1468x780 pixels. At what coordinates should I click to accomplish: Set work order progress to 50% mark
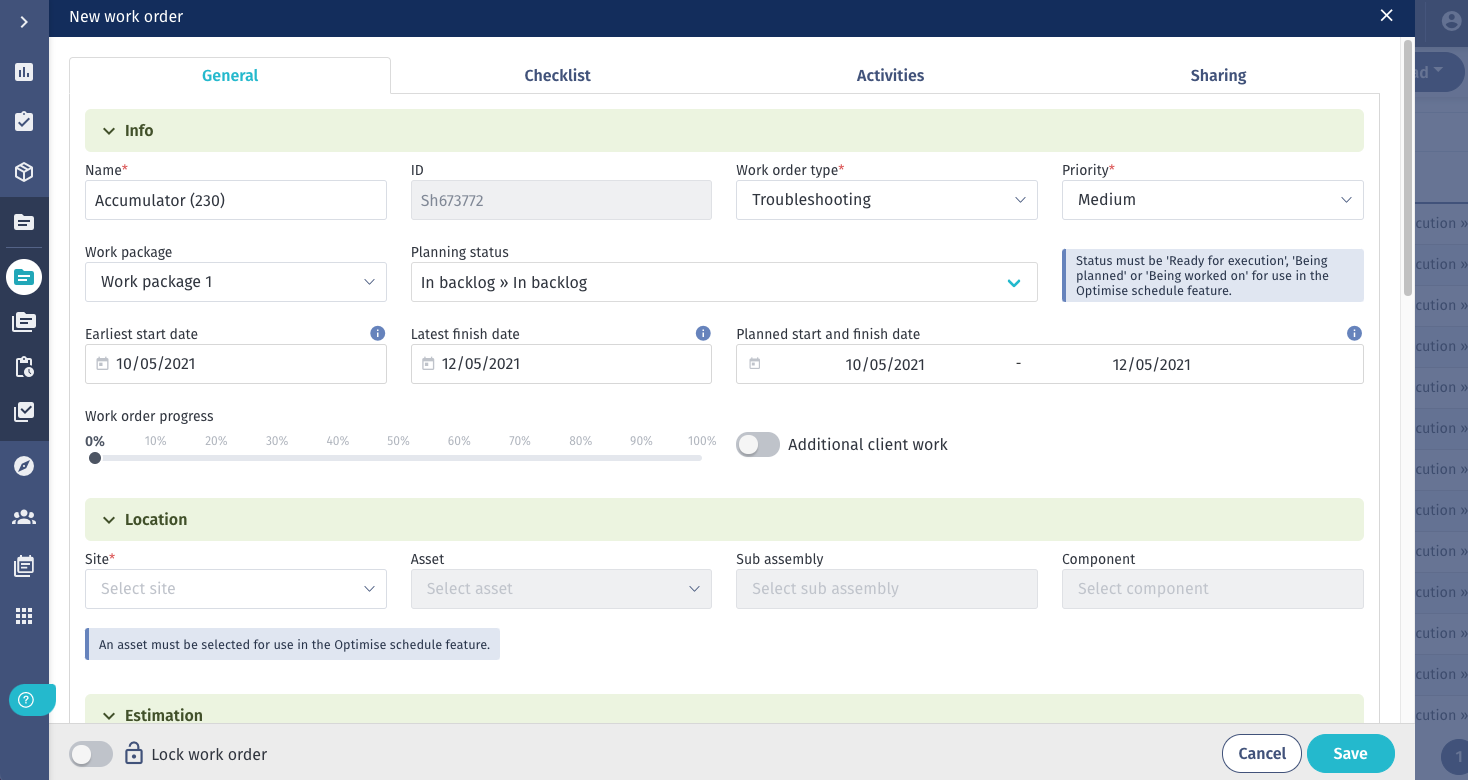[x=398, y=441]
